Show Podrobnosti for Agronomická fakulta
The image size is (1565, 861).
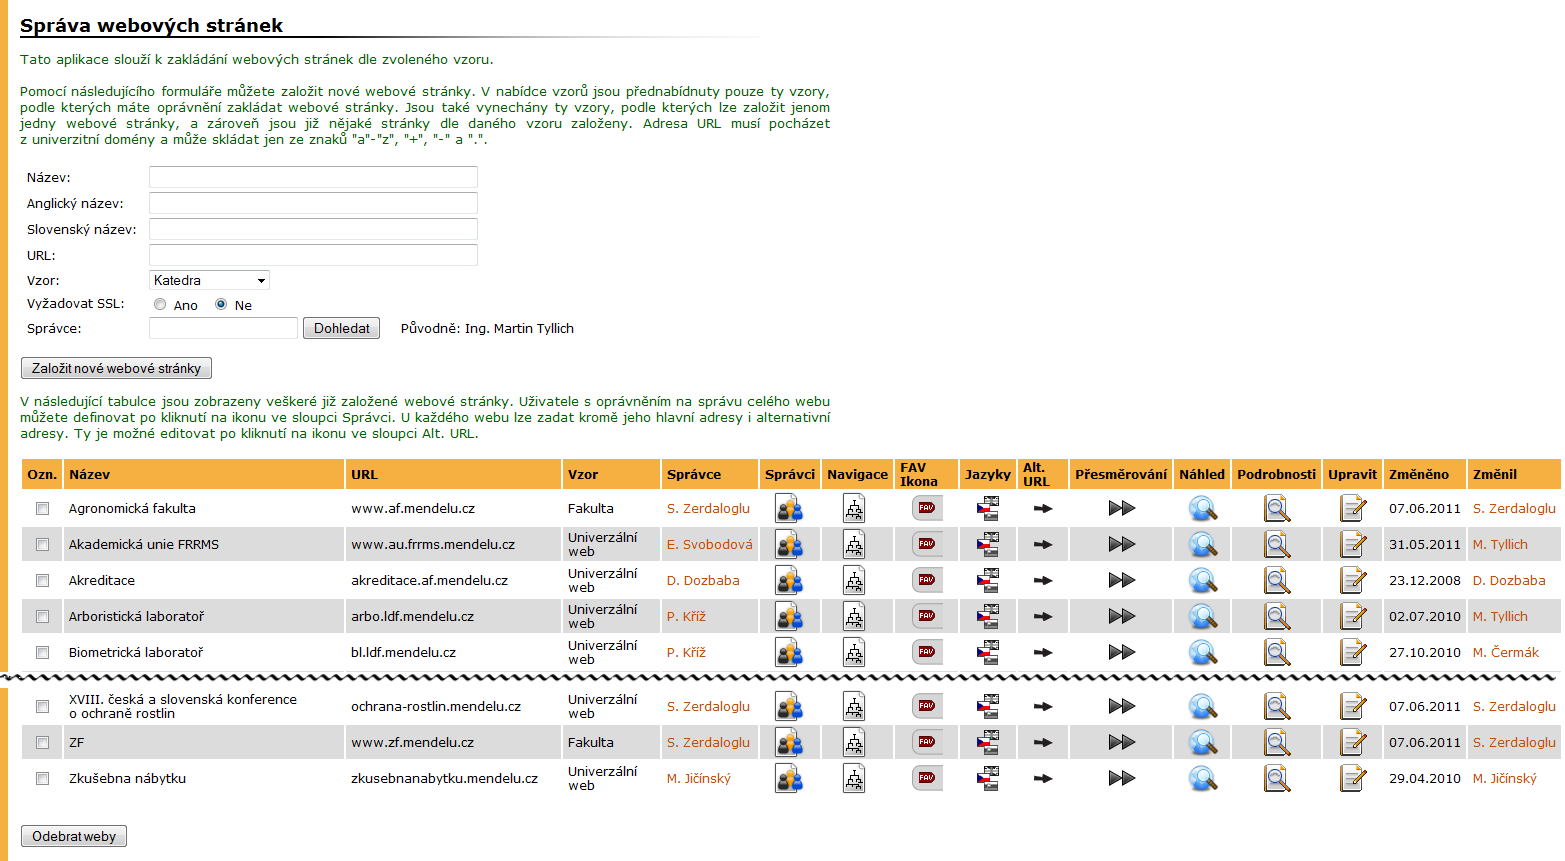pos(1277,509)
